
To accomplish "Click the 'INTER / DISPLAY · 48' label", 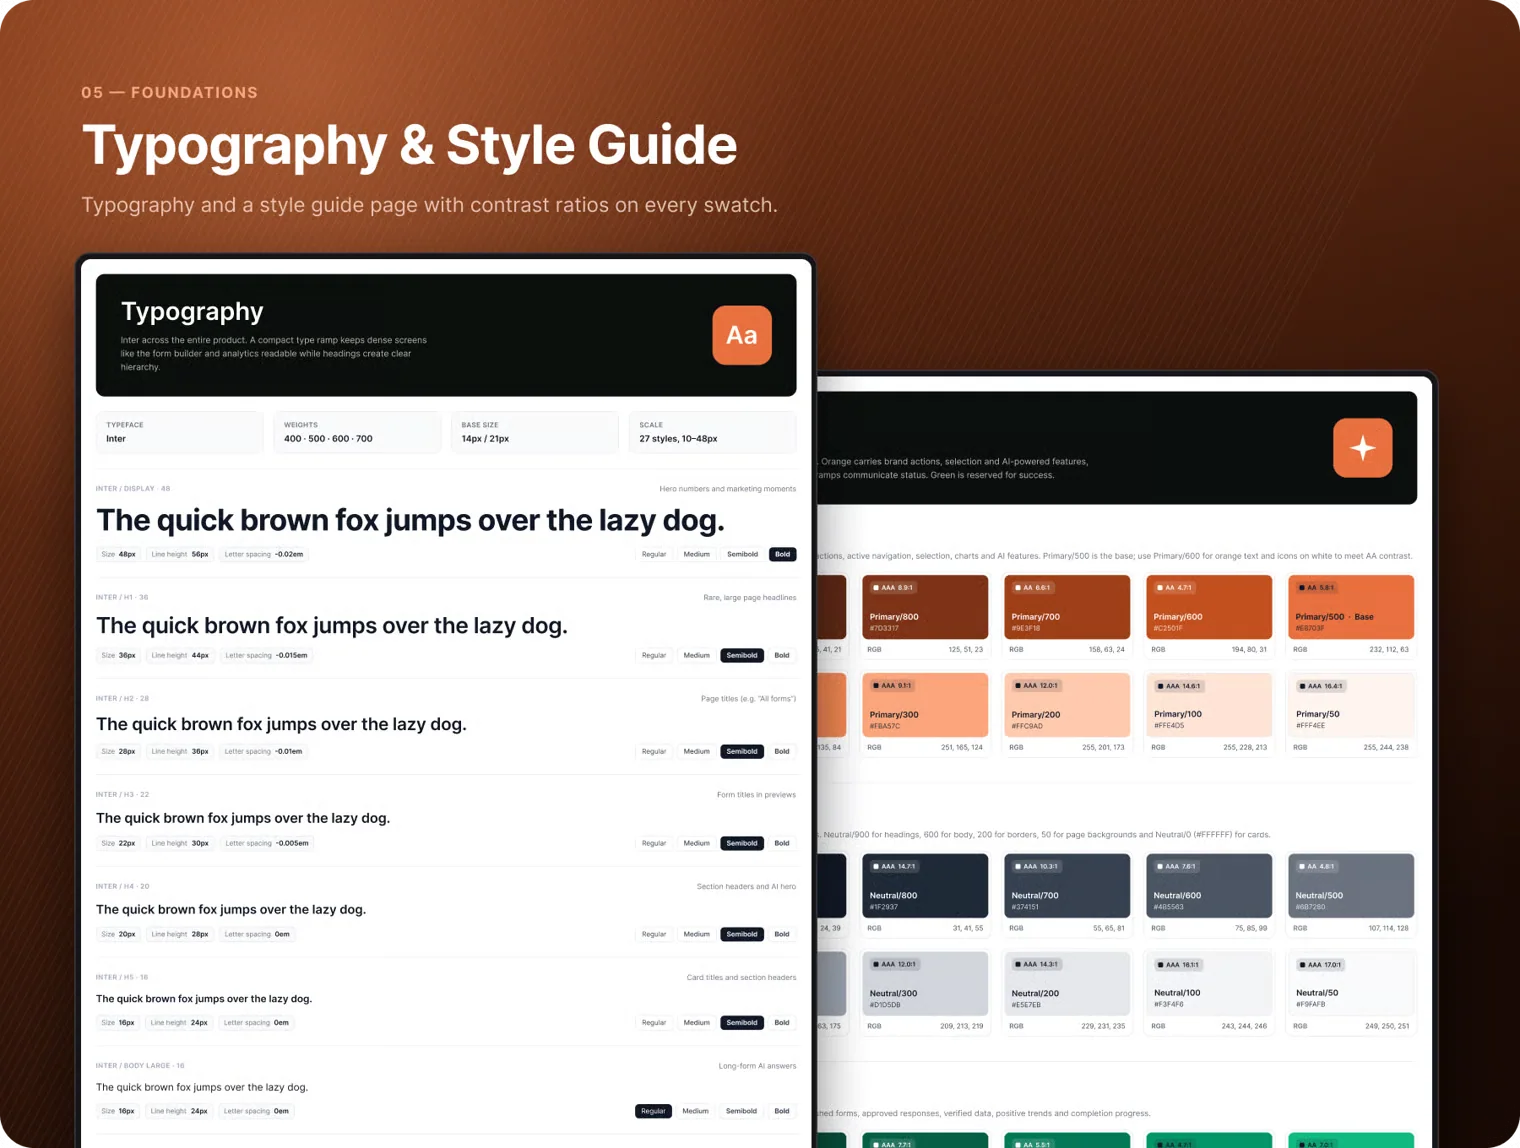I will point(133,489).
